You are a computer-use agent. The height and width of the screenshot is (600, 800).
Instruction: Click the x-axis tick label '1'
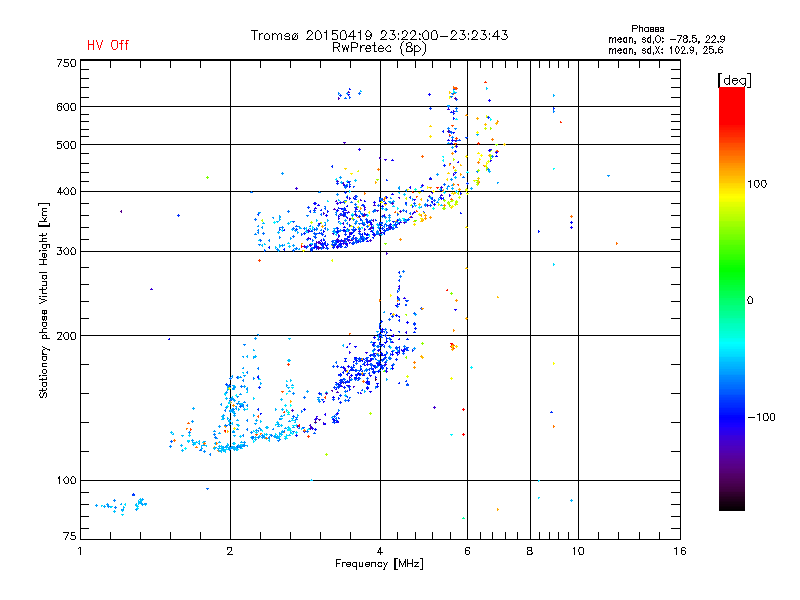pyautogui.click(x=80, y=551)
